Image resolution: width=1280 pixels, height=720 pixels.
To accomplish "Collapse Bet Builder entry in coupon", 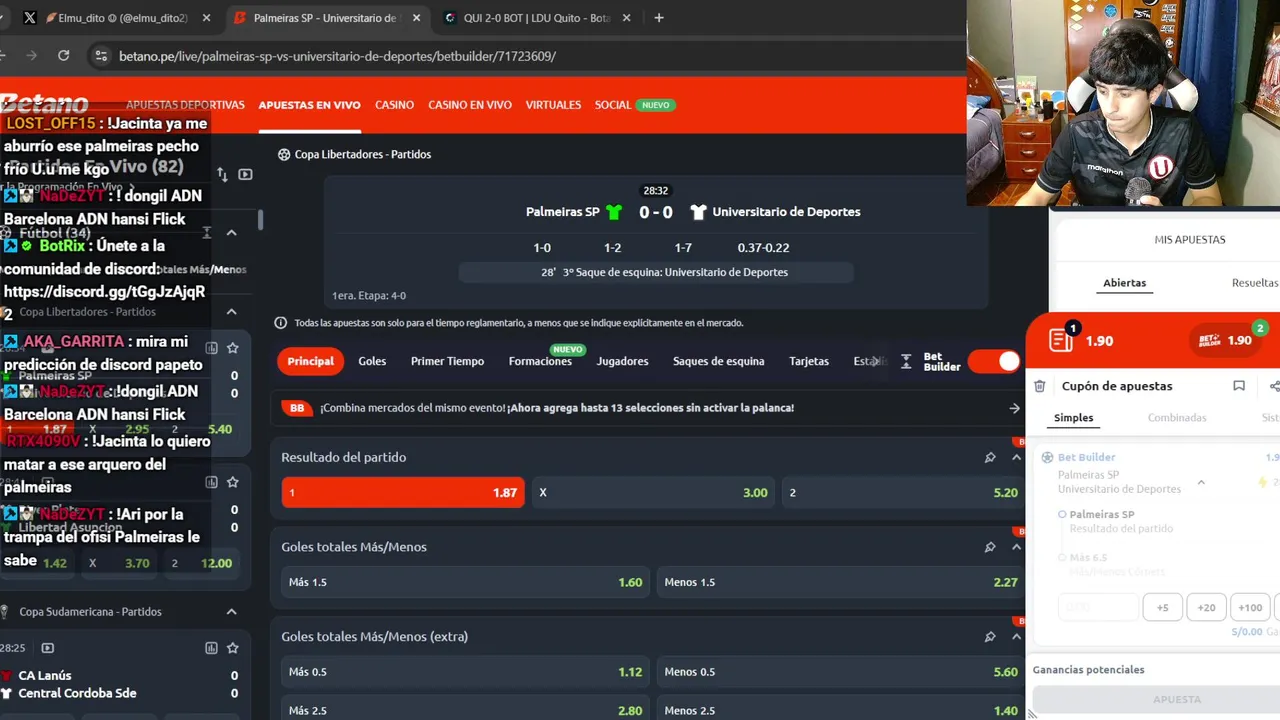I will pyautogui.click(x=1201, y=483).
